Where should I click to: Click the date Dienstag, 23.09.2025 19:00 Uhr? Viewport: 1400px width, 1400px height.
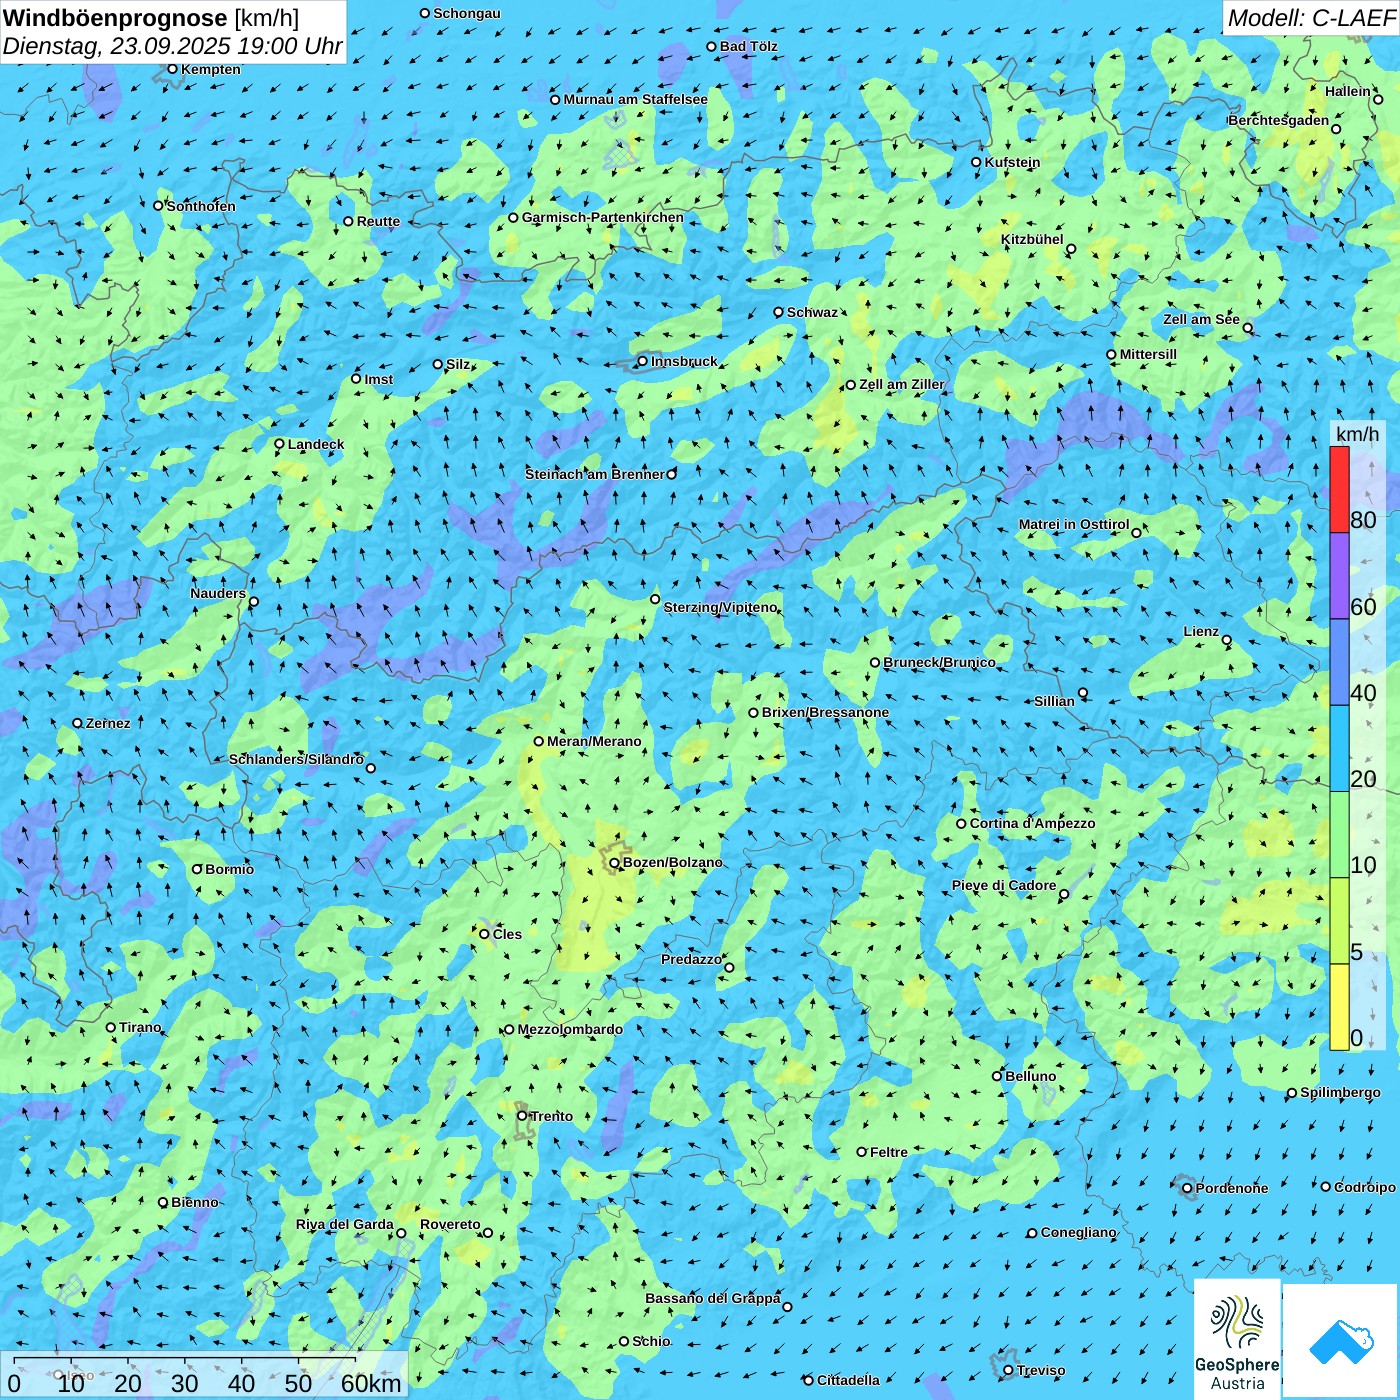[x=172, y=46]
